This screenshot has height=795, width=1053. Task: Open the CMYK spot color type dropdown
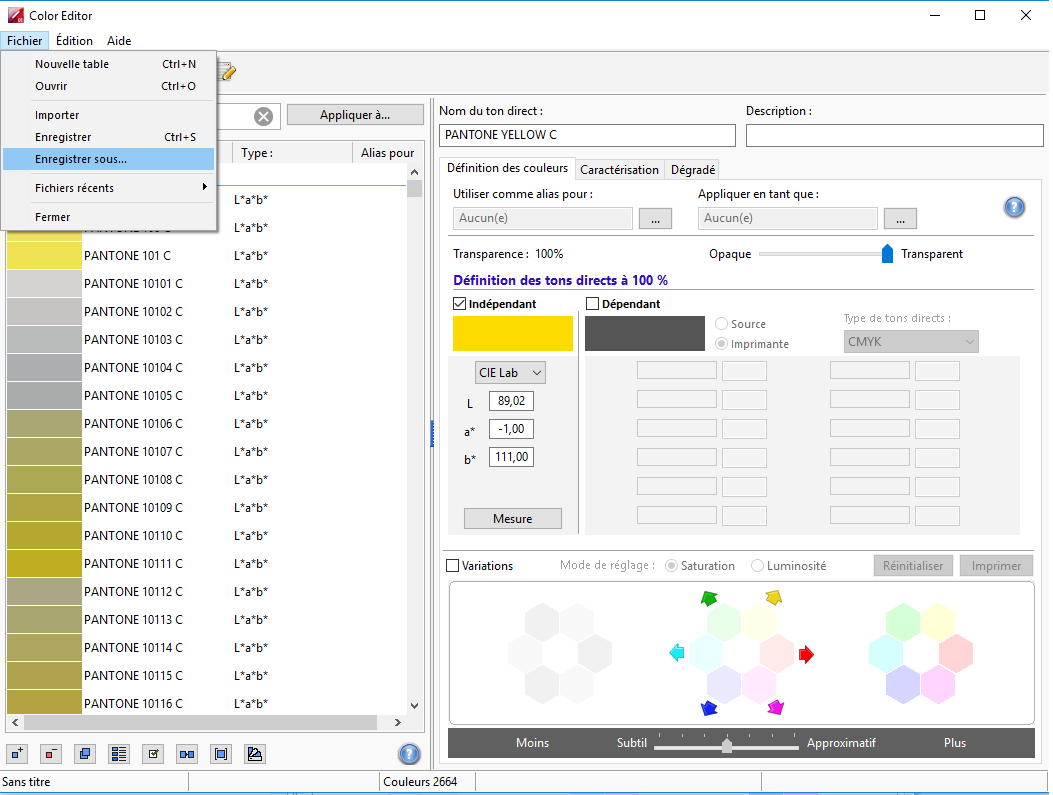click(x=911, y=342)
